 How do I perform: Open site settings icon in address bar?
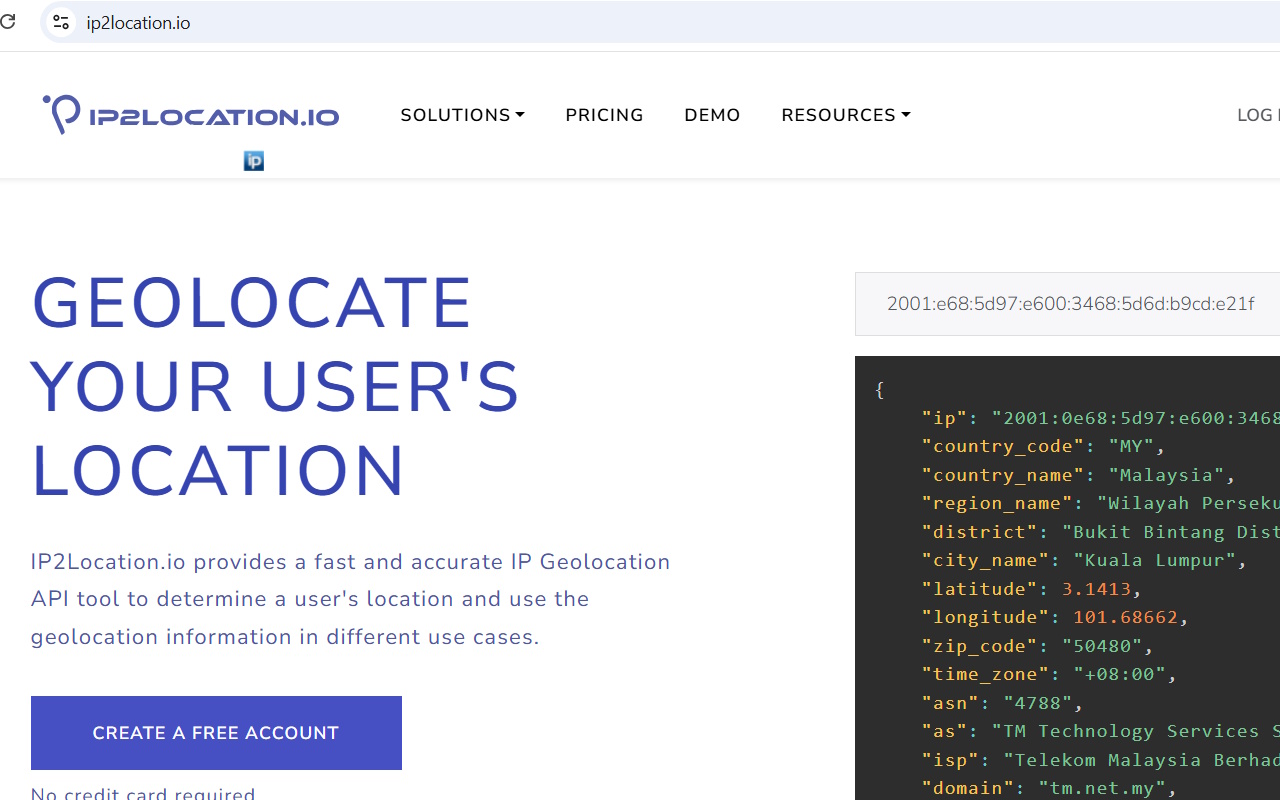point(60,22)
